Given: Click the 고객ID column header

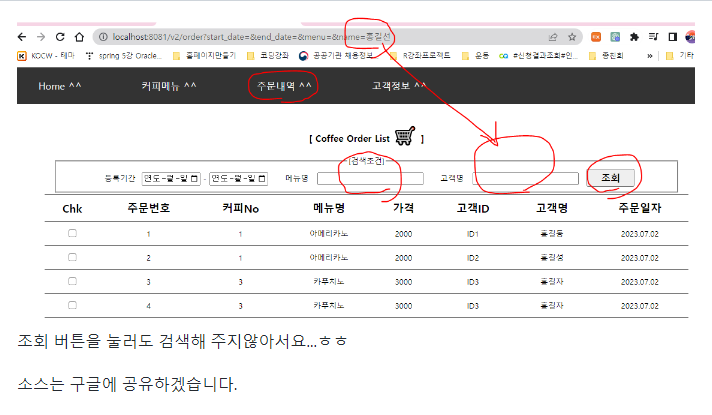Looking at the screenshot, I should click(473, 208).
